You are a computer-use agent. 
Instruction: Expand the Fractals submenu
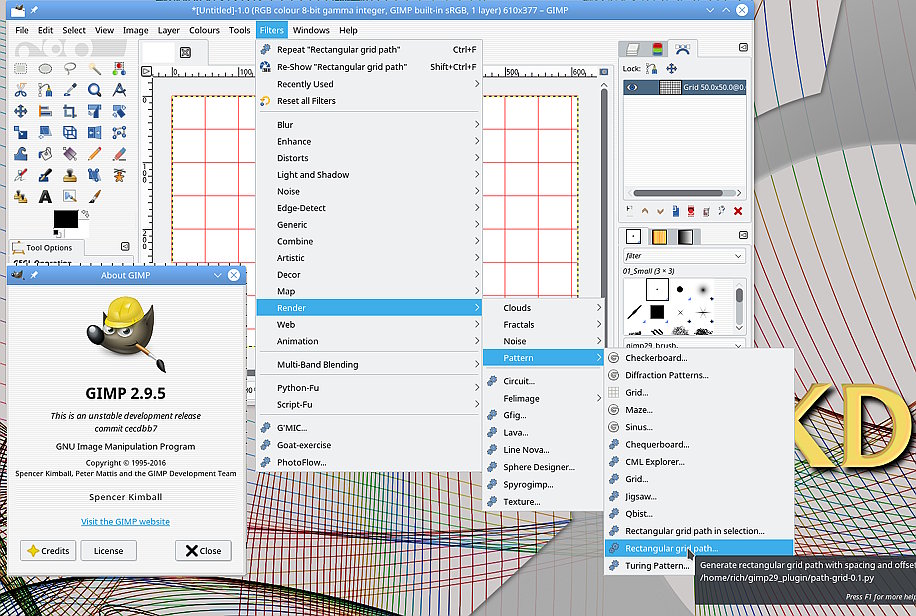pos(543,324)
